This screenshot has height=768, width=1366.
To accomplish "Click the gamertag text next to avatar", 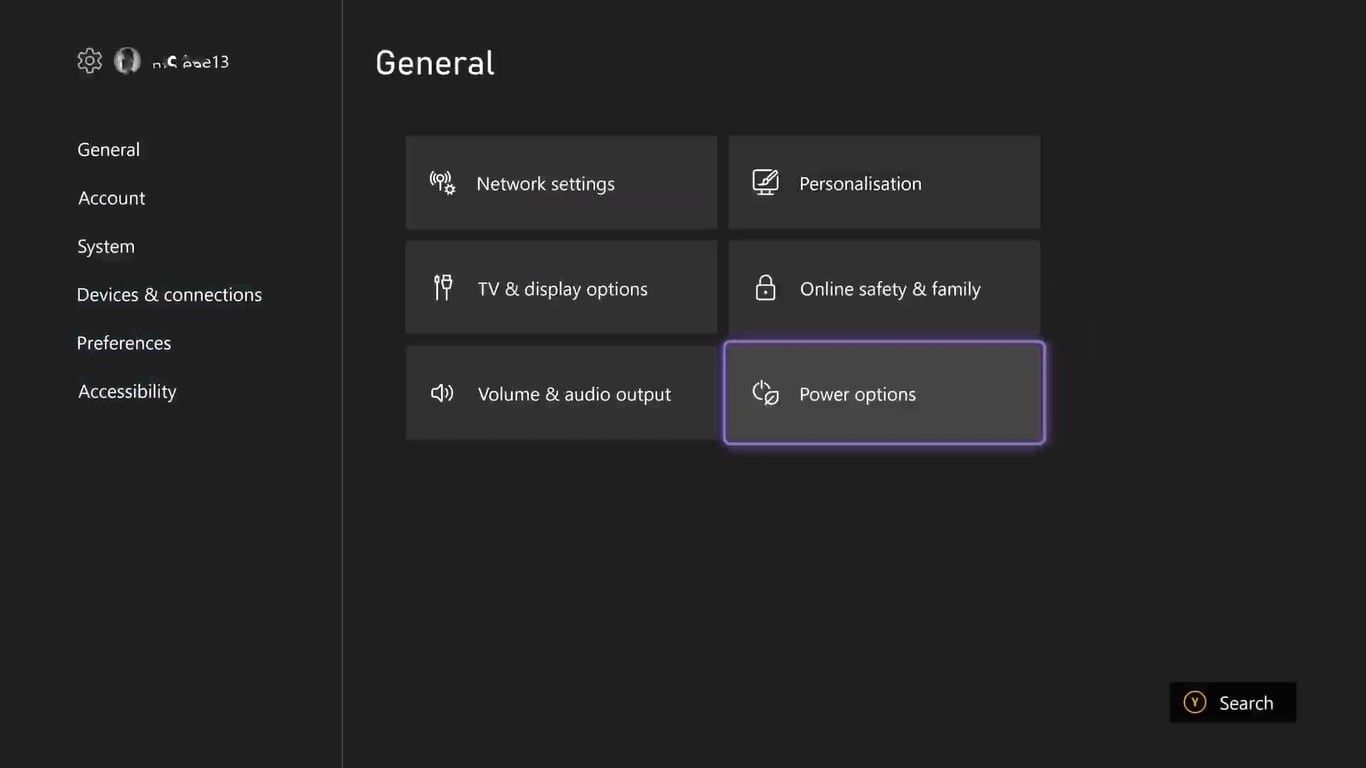I will [x=191, y=62].
